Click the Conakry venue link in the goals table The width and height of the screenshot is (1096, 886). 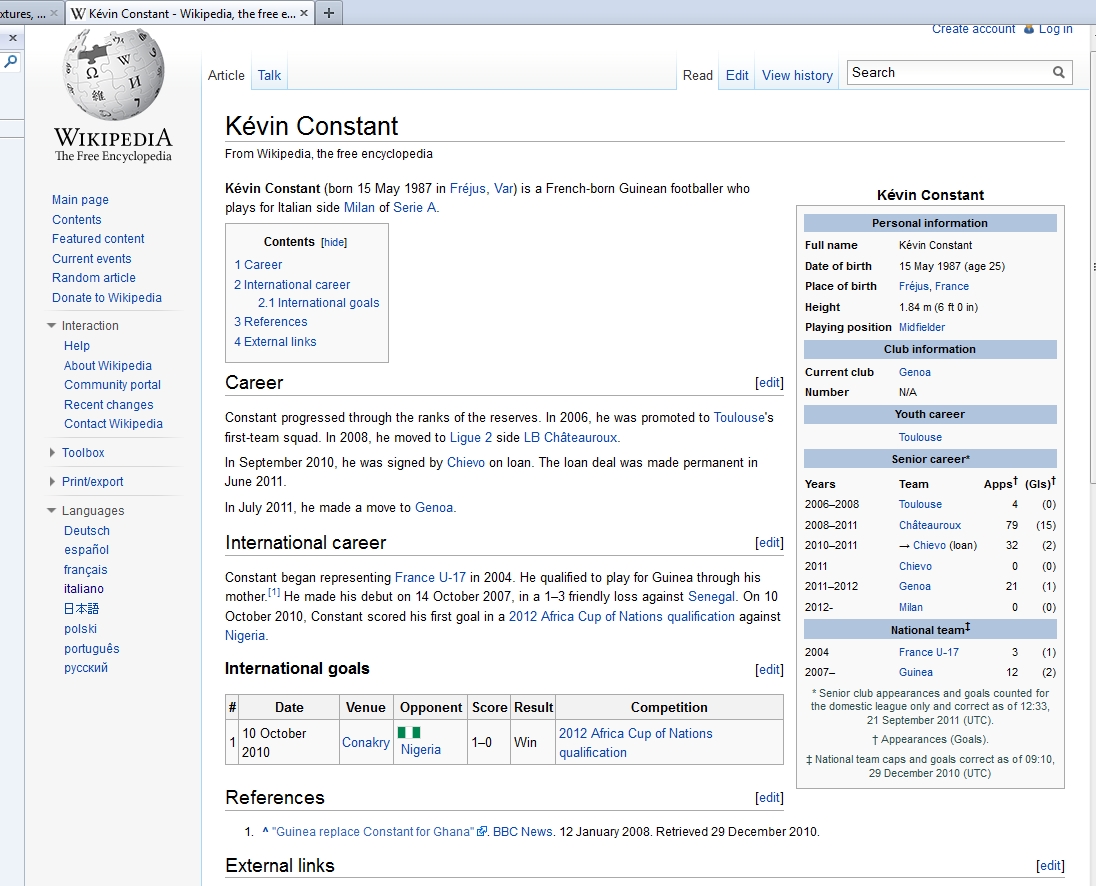point(366,743)
